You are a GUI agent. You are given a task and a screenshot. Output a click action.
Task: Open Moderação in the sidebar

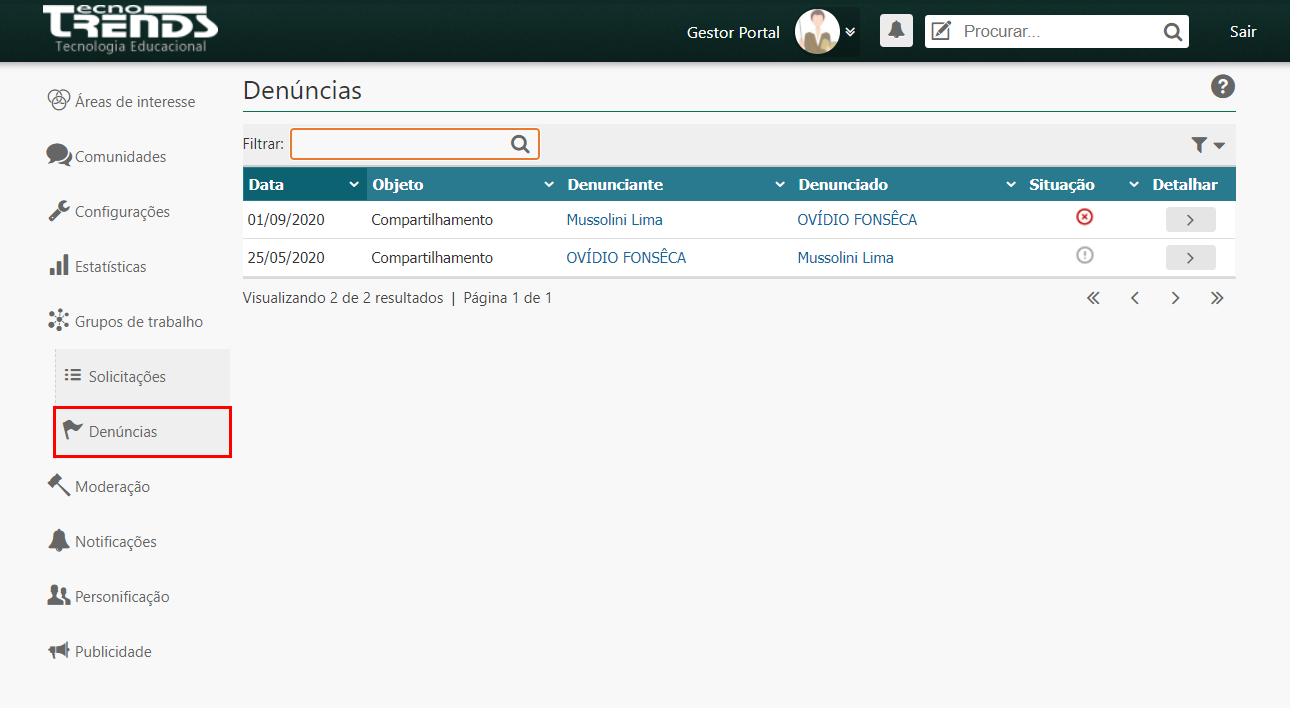112,487
